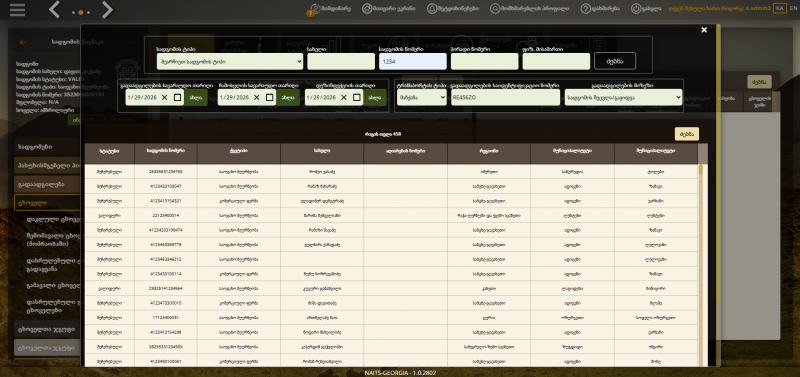This screenshot has width=800, height=377.
Task: Switch language to EN
Action: [792, 8]
